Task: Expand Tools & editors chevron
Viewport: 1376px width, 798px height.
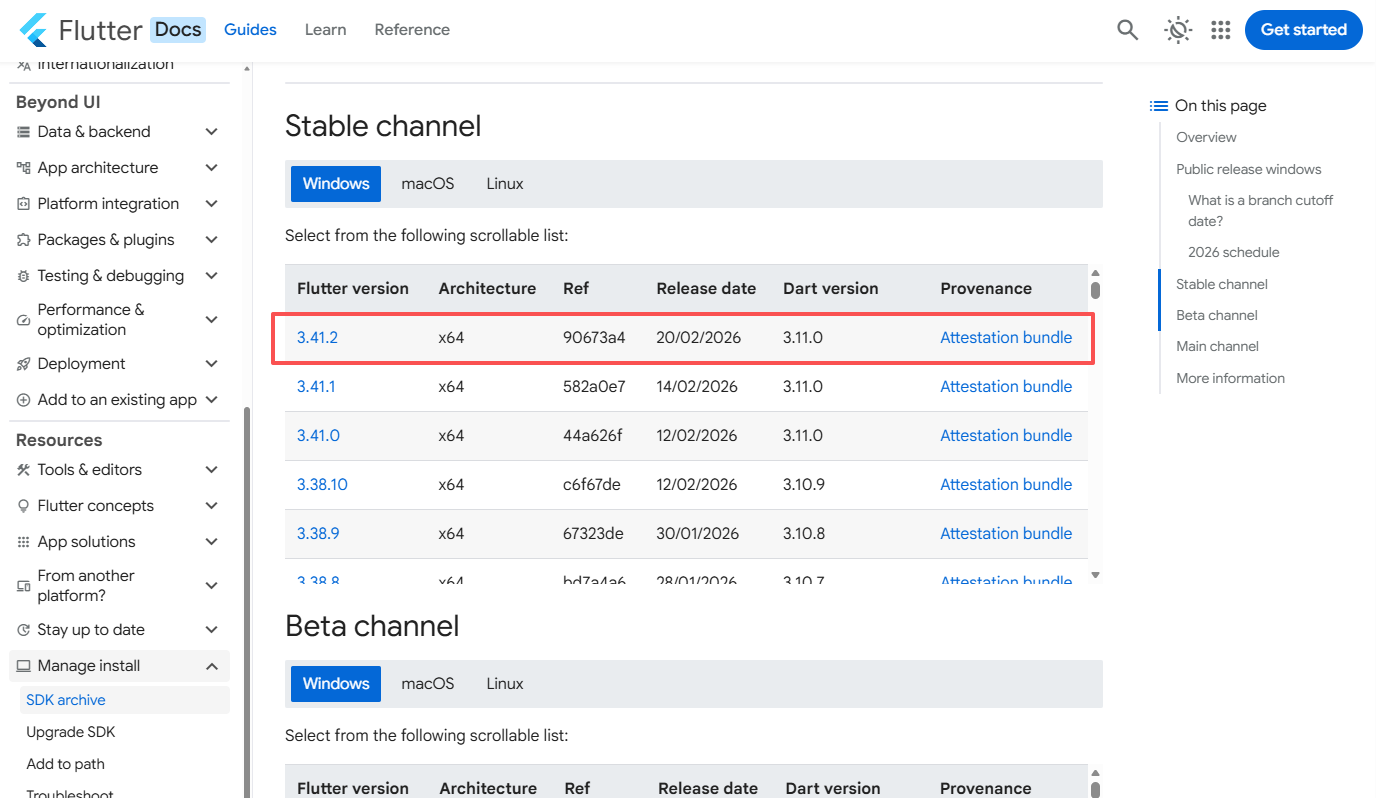Action: point(211,470)
